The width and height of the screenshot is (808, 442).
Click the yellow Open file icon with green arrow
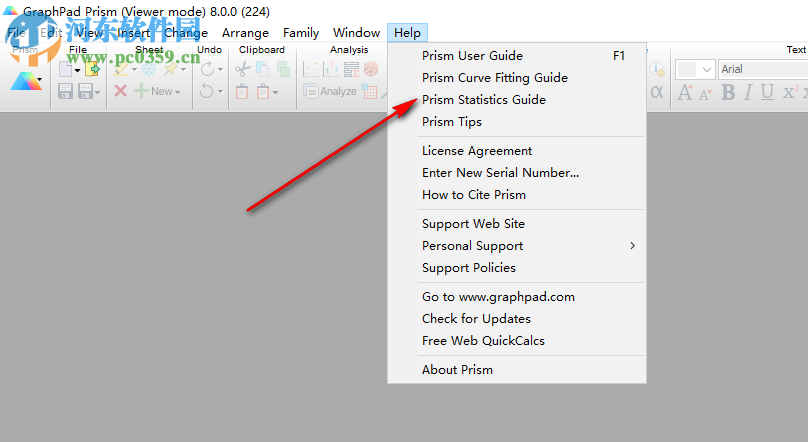click(x=92, y=69)
